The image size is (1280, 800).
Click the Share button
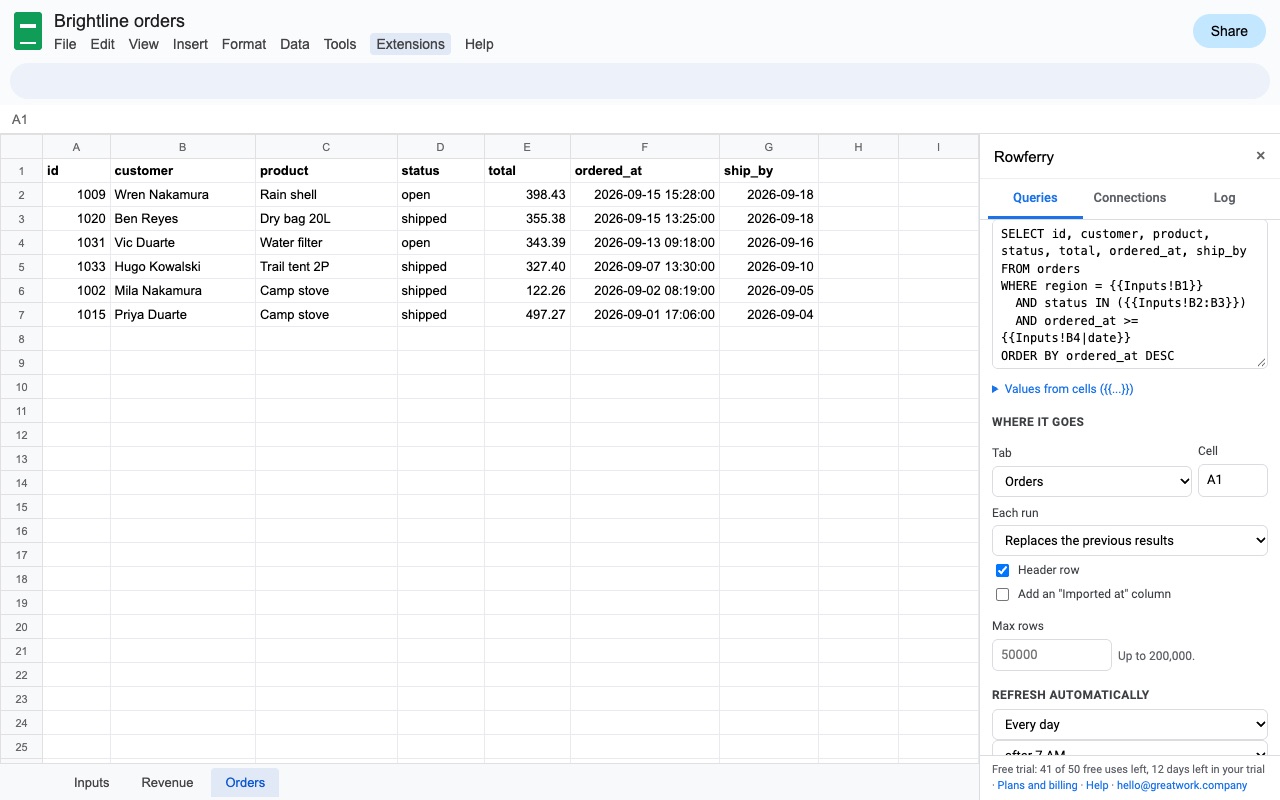pyautogui.click(x=1229, y=31)
